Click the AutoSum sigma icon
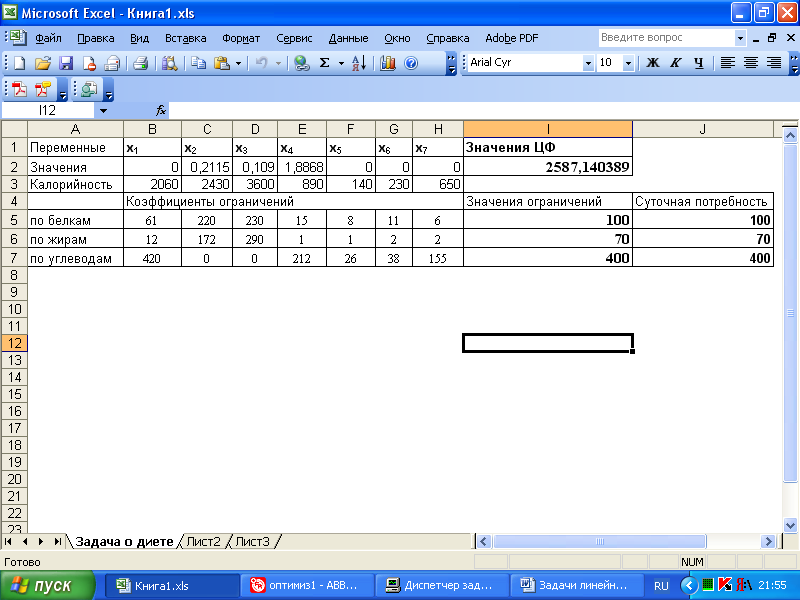Image resolution: width=800 pixels, height=600 pixels. (324, 63)
